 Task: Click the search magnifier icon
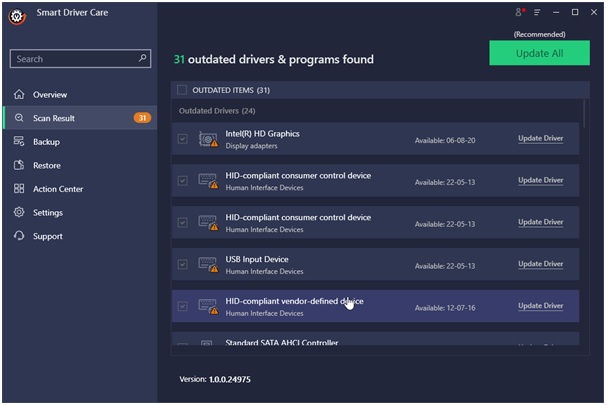tap(143, 59)
